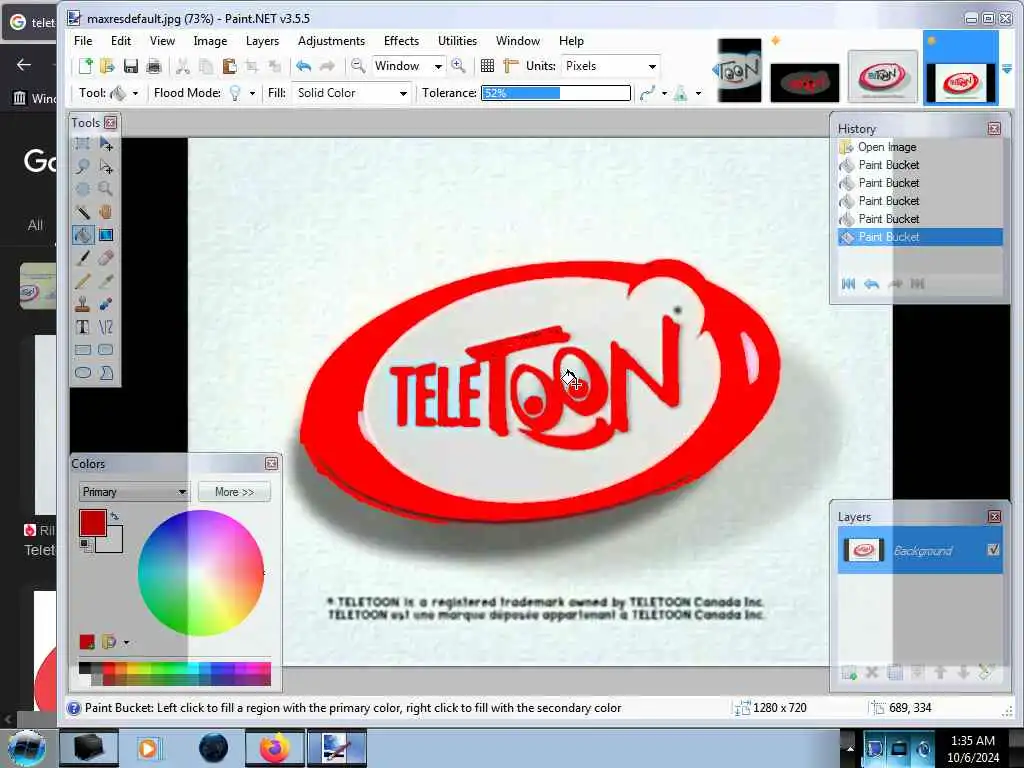Toggle the pixel grid display
The image size is (1024, 768).
(487, 66)
